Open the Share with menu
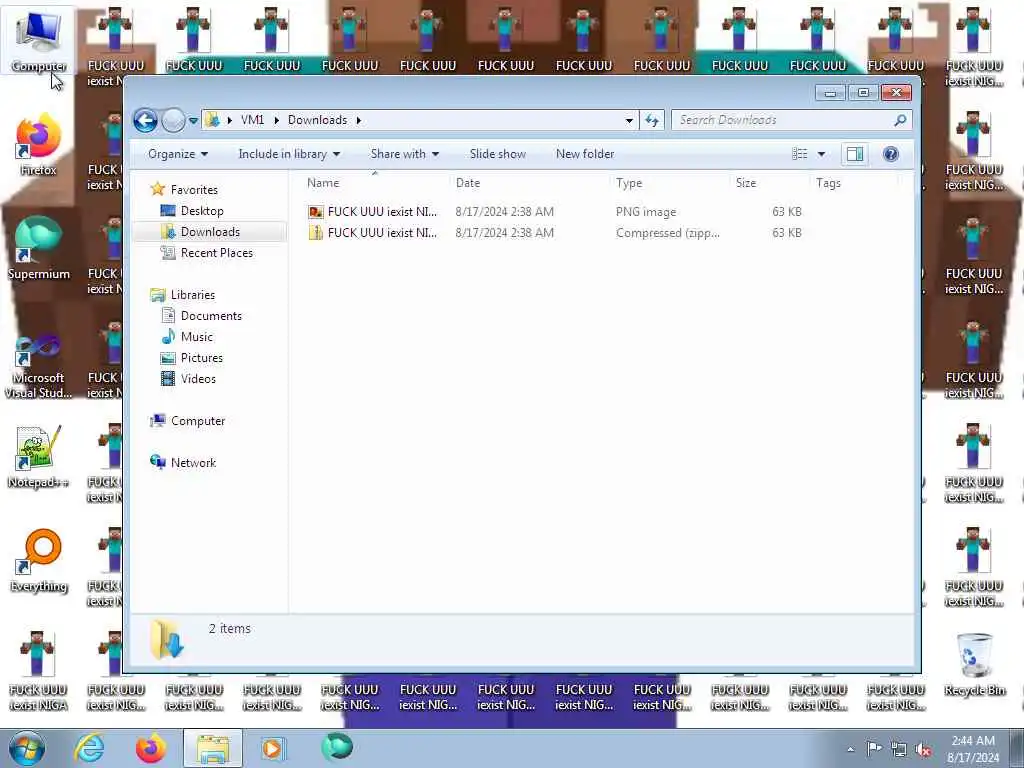This screenshot has width=1024, height=768. point(404,154)
